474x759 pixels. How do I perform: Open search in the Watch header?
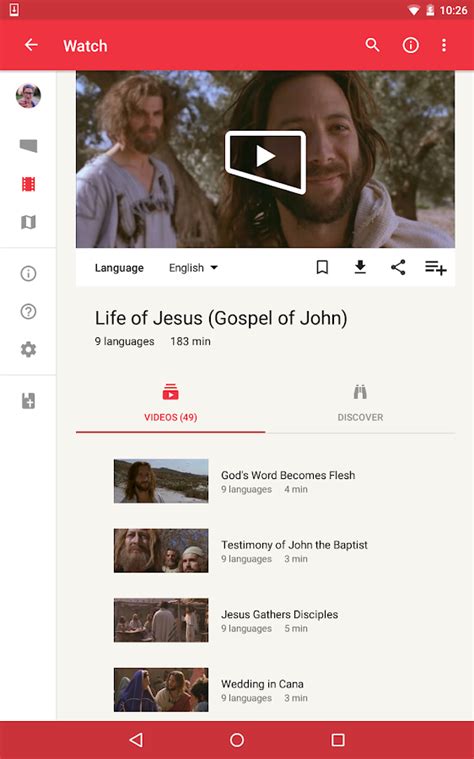372,45
